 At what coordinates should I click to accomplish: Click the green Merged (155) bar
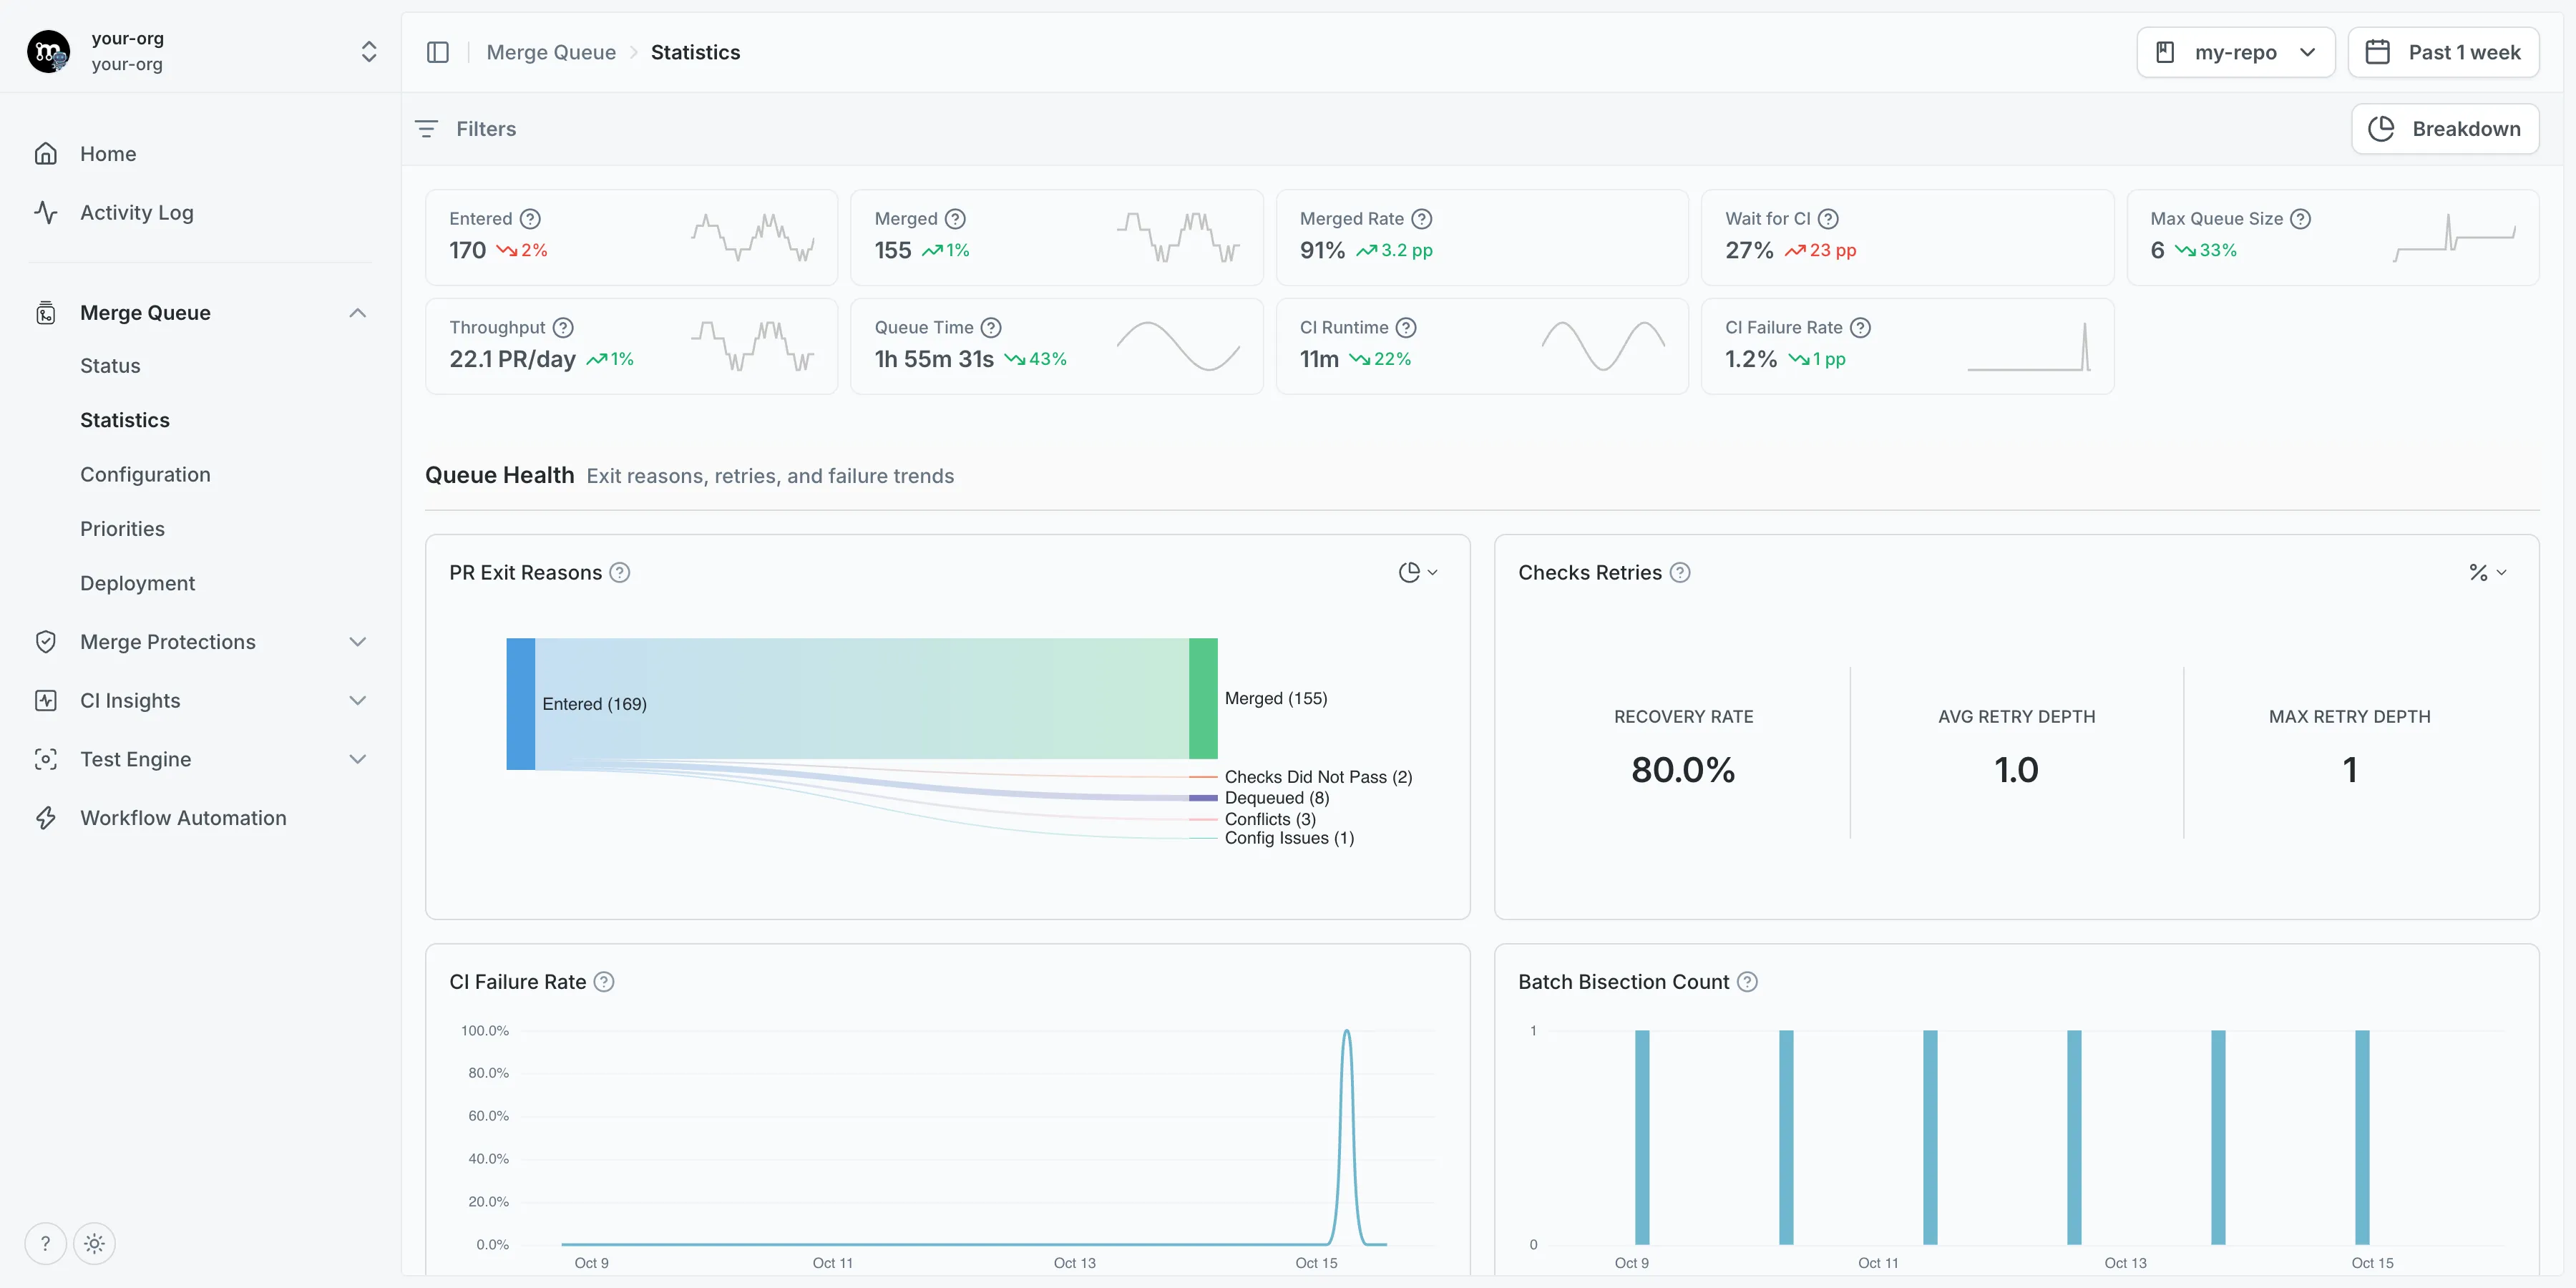click(1203, 698)
